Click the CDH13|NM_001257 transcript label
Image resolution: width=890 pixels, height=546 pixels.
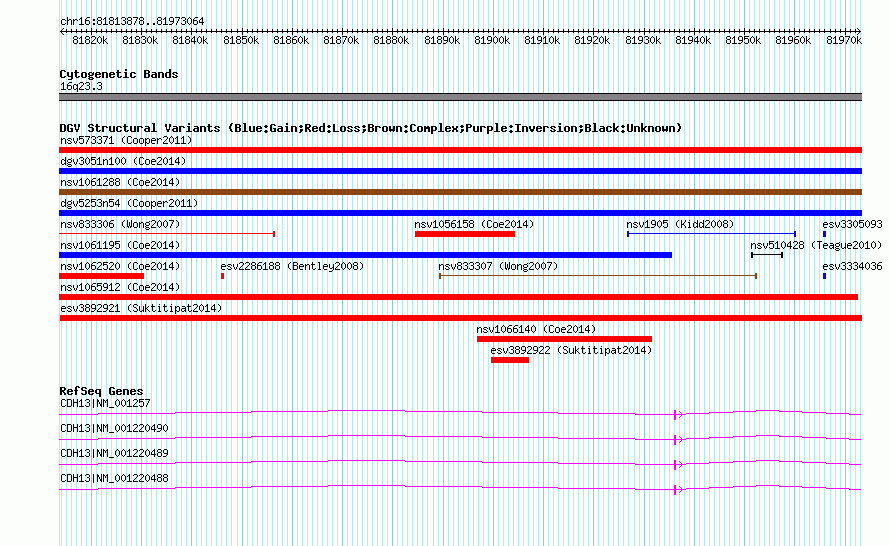pos(105,403)
